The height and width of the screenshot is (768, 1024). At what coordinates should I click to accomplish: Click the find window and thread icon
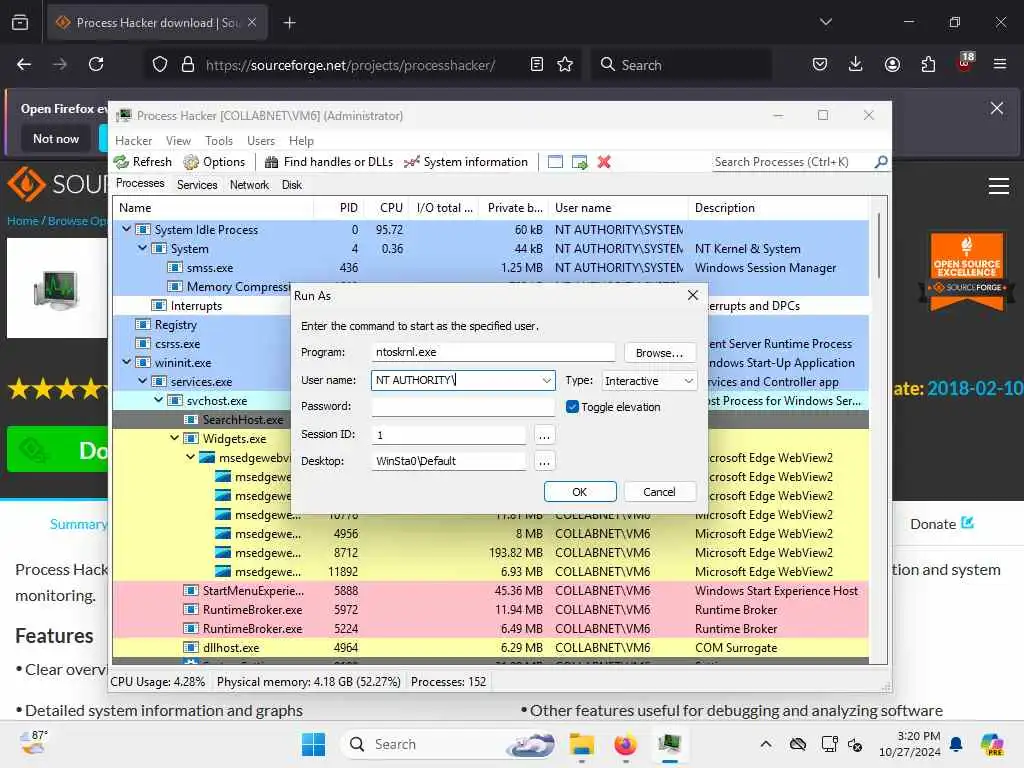point(579,162)
